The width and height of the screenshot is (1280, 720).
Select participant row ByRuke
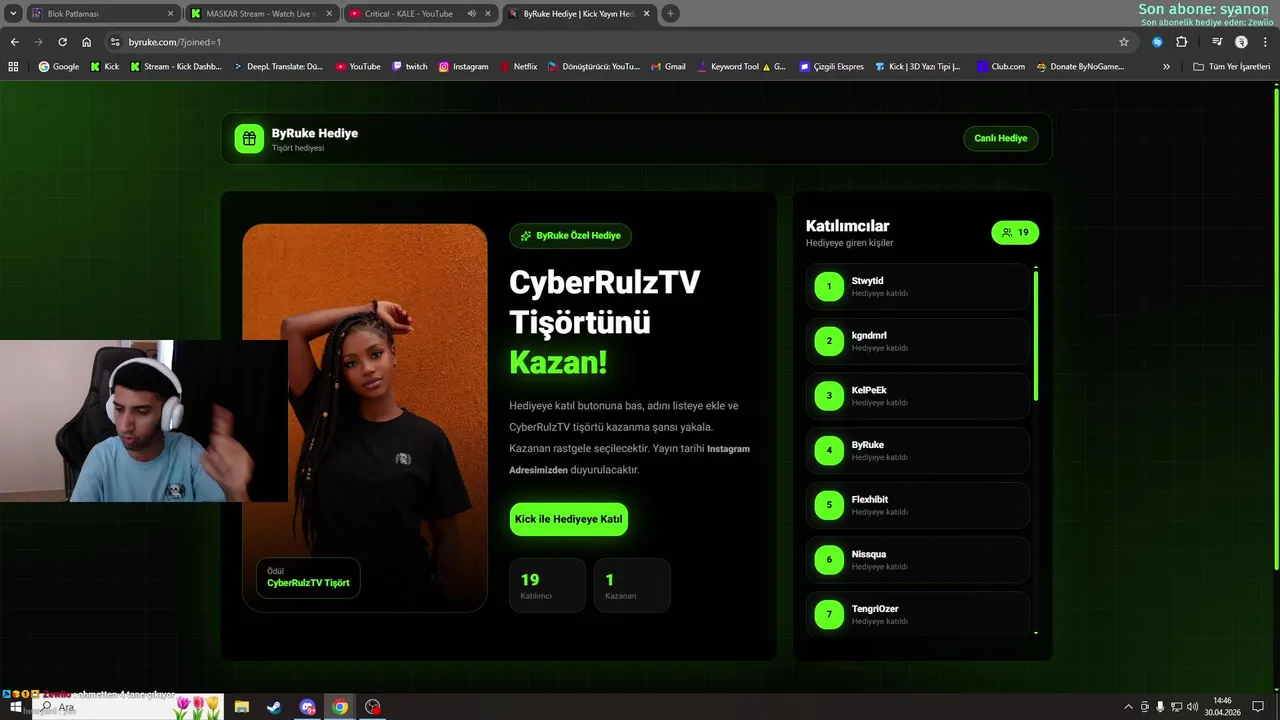[917, 451]
